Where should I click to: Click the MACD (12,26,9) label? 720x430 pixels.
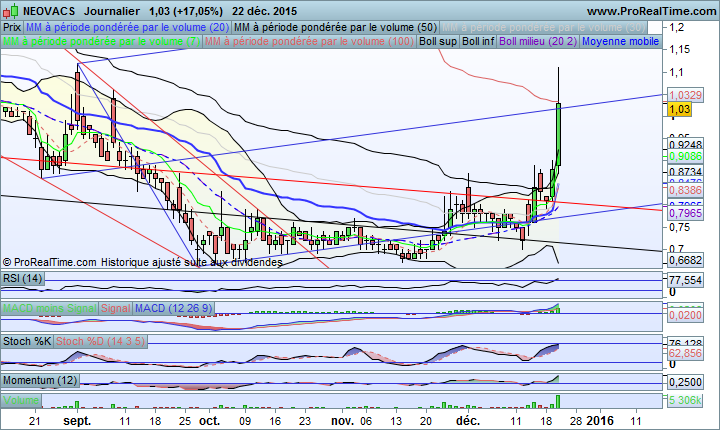point(172,309)
